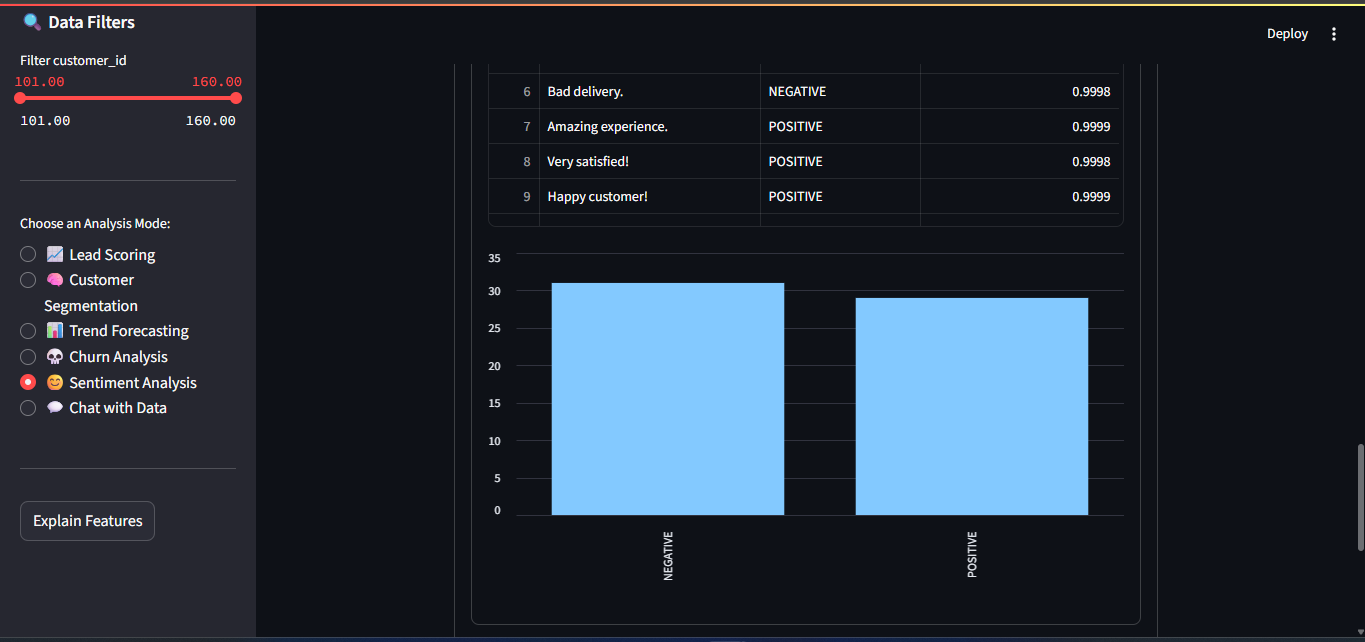Click the POSITIVE bar in the chart
1365x642 pixels.
click(x=971, y=407)
